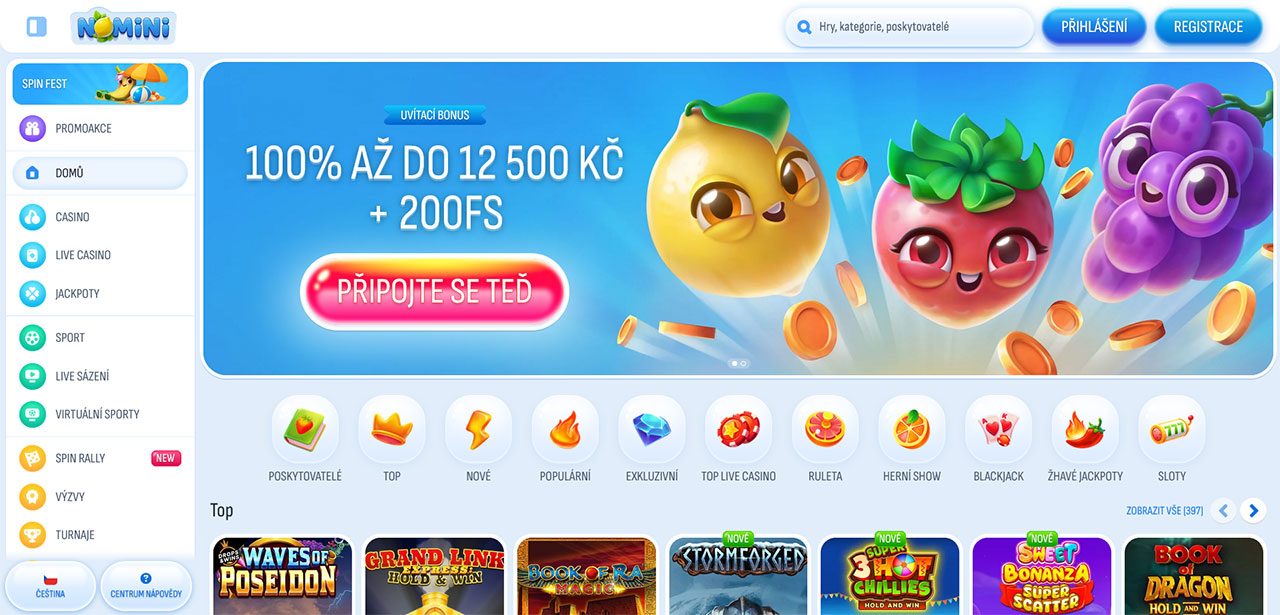Select the Blackjack cards icon
This screenshot has width=1280, height=615.
tap(998, 429)
